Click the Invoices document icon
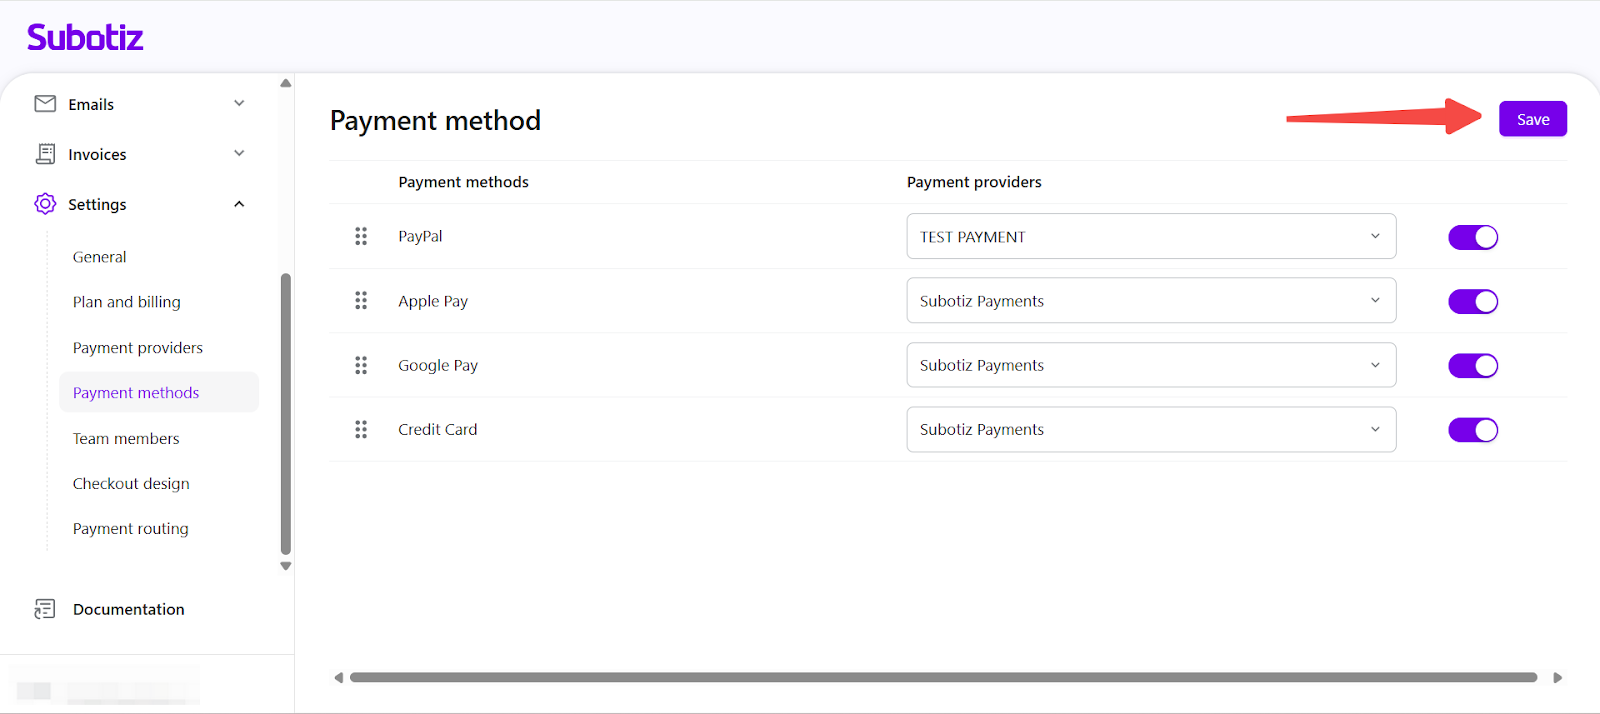Viewport: 1600px width, 714px height. click(x=45, y=154)
